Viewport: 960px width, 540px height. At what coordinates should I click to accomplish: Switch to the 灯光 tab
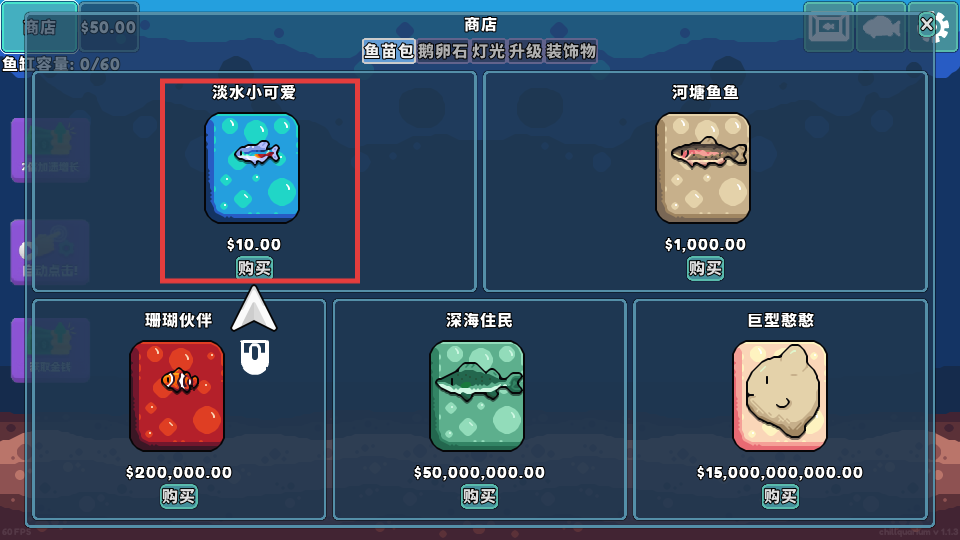coord(488,51)
